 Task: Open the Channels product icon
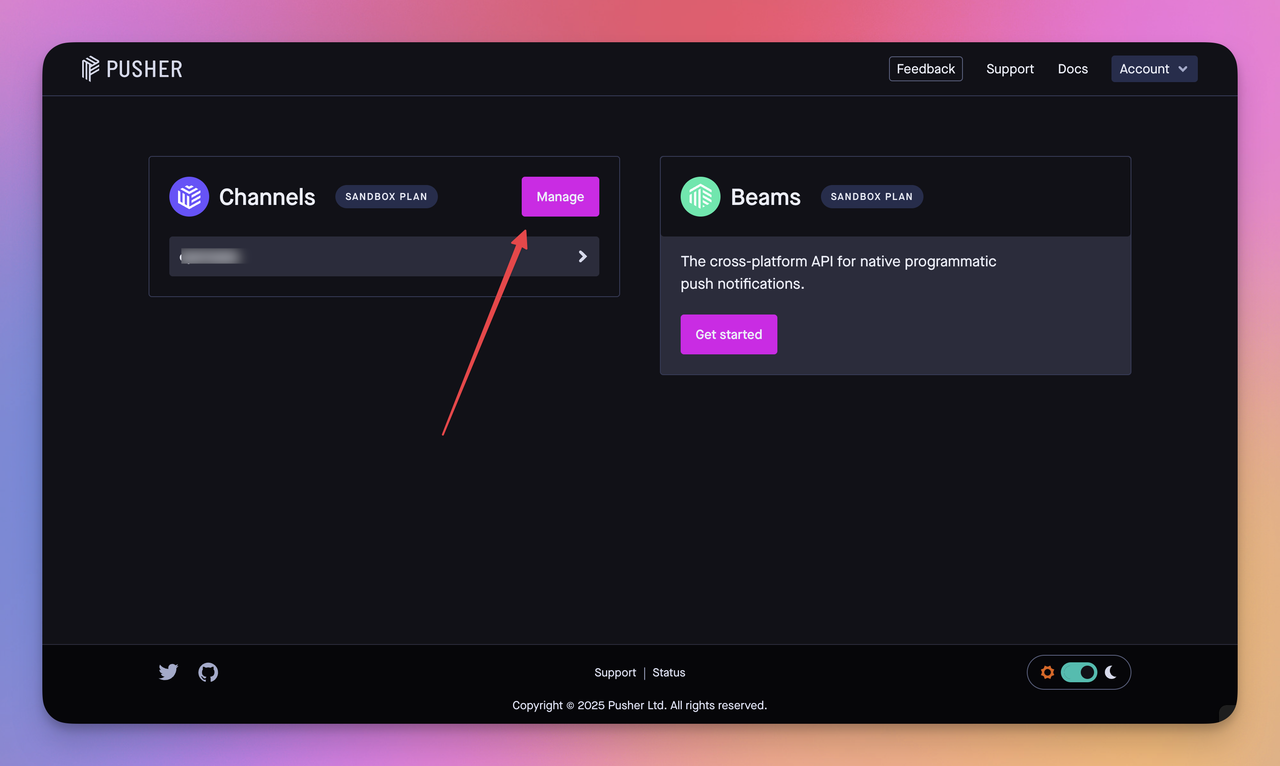click(189, 197)
